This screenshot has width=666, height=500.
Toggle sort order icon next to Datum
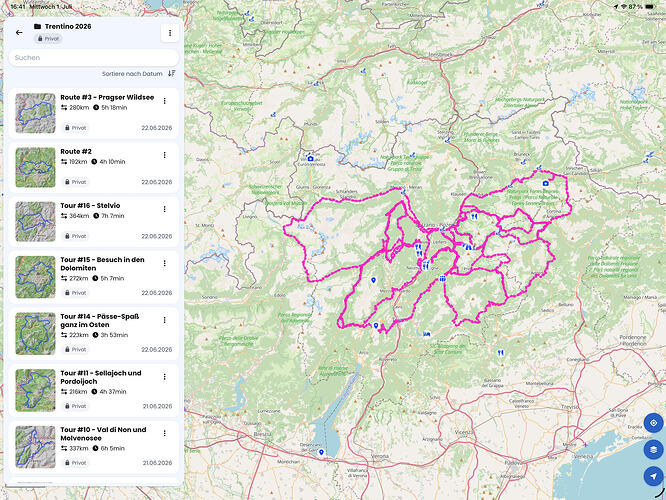tap(172, 73)
